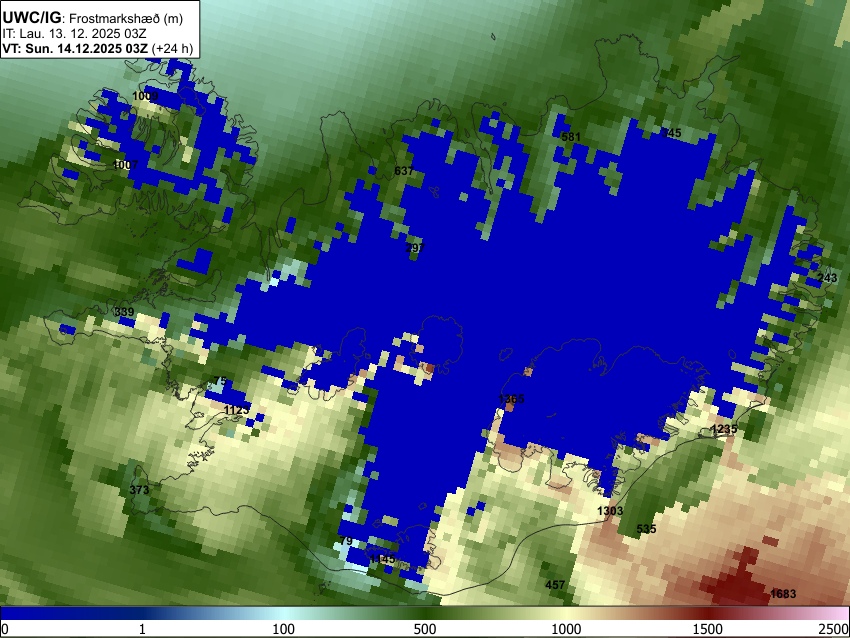Click the map value label "535"

pyautogui.click(x=646, y=529)
